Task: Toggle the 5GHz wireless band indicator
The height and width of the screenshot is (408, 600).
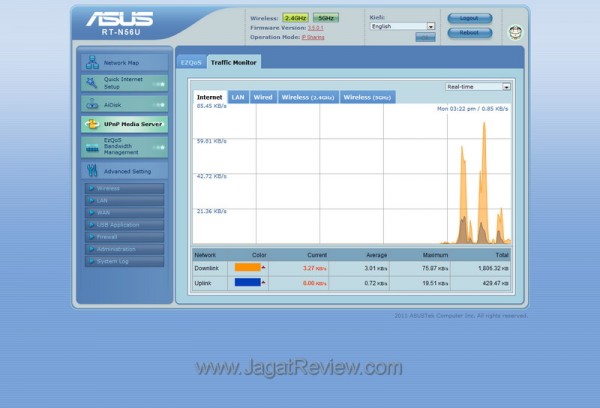Action: pos(326,18)
